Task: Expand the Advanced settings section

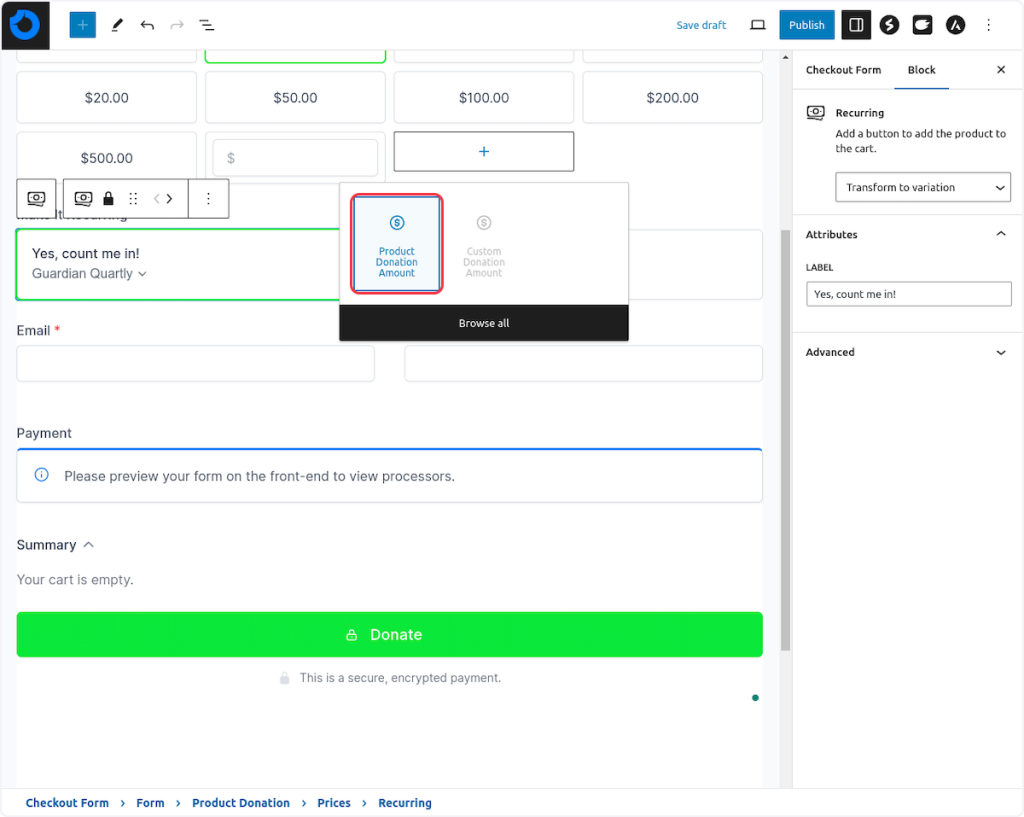Action: (x=1000, y=352)
